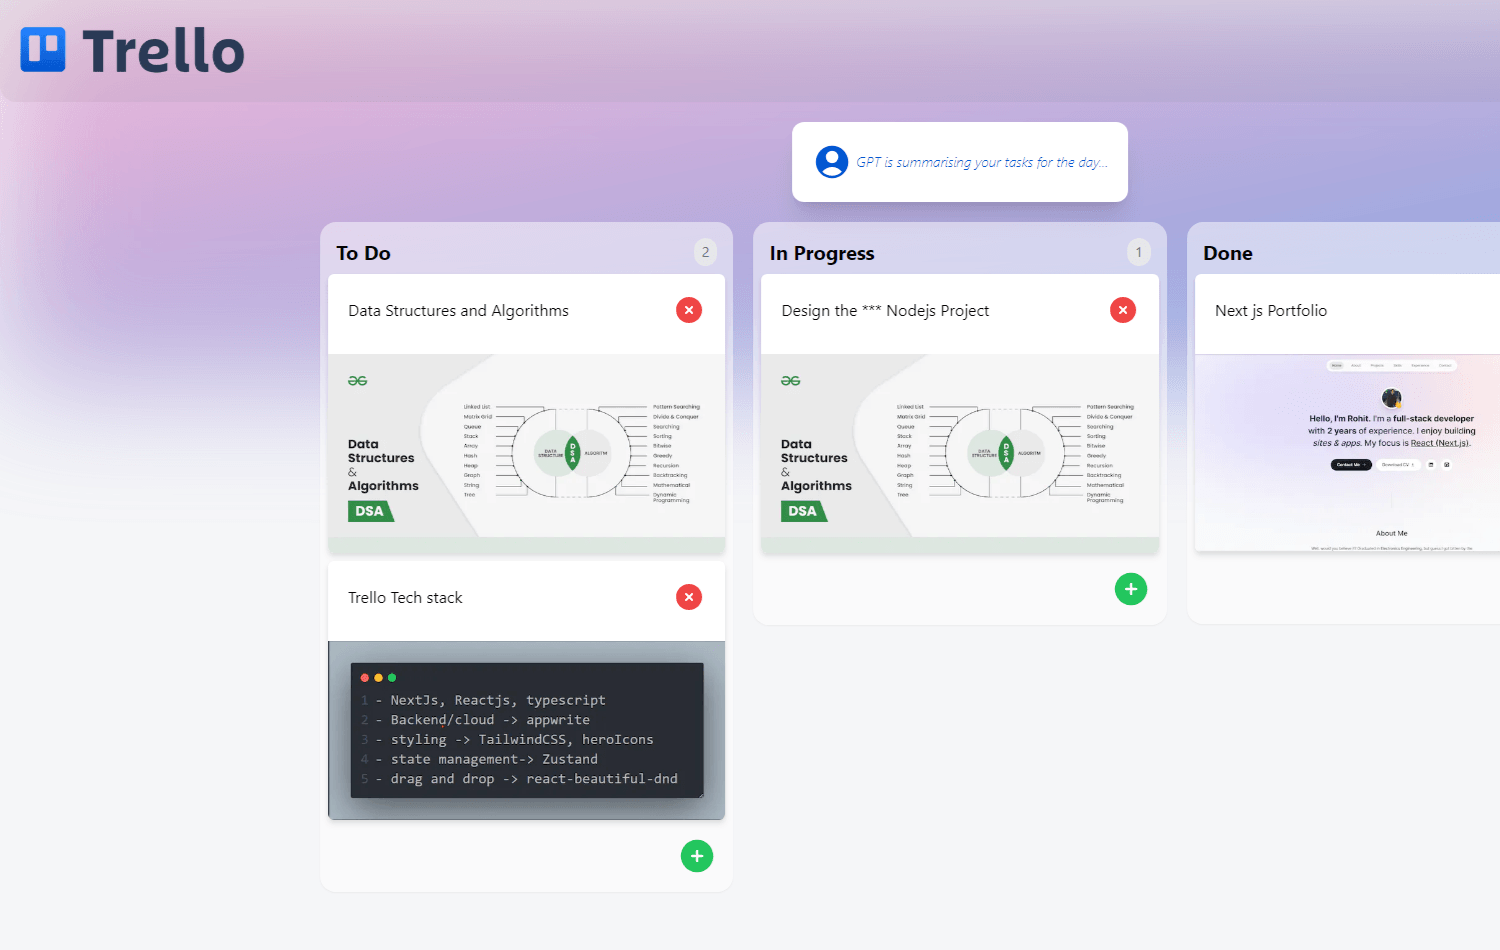This screenshot has width=1500, height=950.
Task: Open the Design the *** Nodejs Project title
Action: point(885,311)
